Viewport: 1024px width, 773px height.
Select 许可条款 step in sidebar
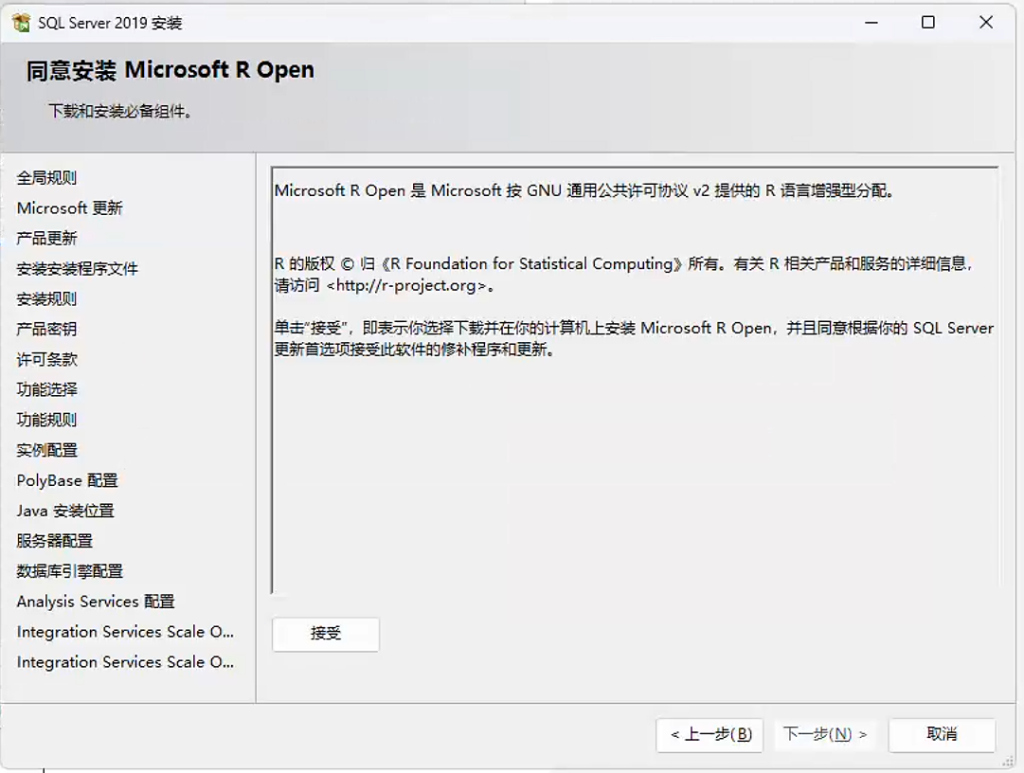click(46, 360)
